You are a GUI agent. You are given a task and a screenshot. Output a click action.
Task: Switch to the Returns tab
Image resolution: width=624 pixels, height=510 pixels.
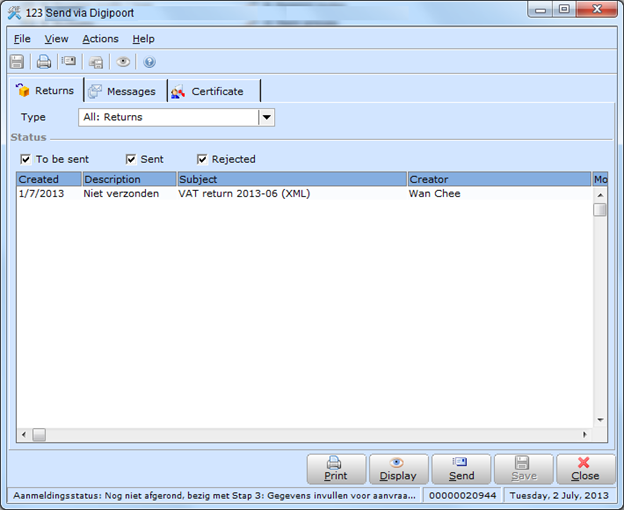click(46, 91)
